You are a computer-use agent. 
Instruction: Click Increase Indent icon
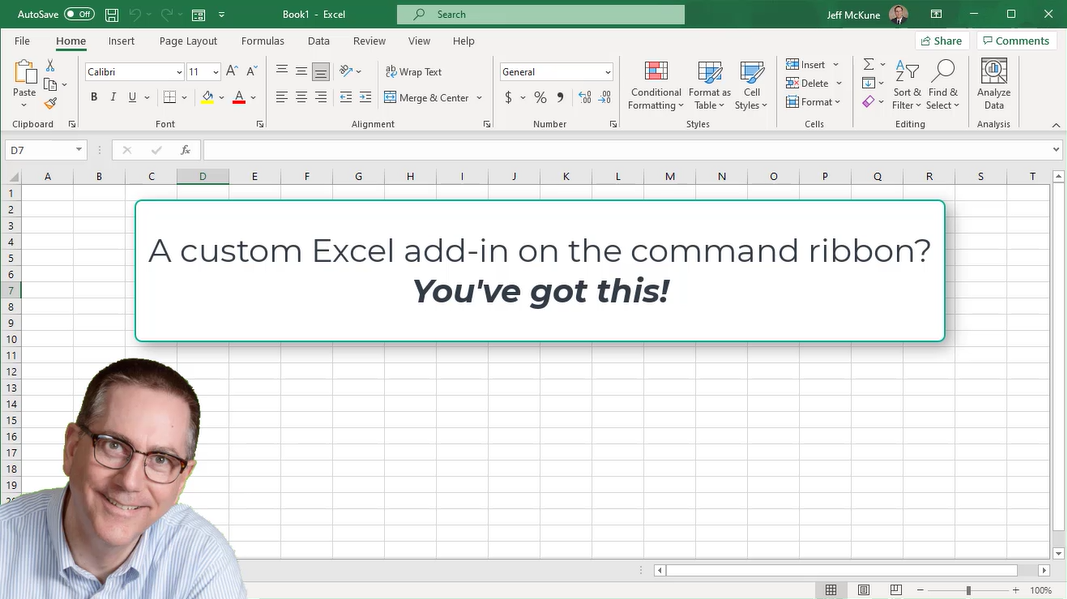click(x=365, y=97)
